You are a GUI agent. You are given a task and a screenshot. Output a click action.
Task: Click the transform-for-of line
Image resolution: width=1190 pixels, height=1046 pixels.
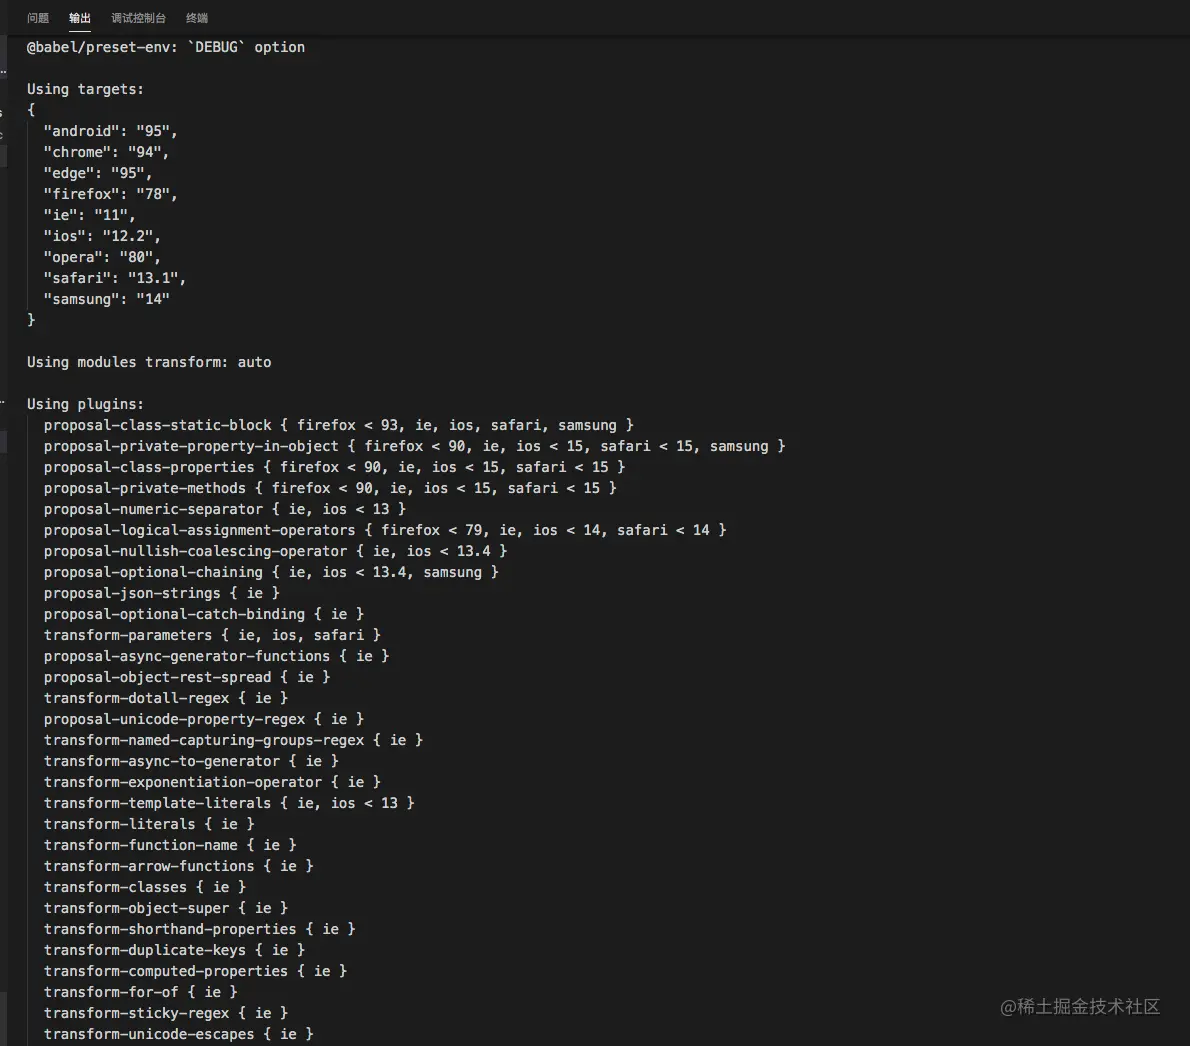(140, 992)
